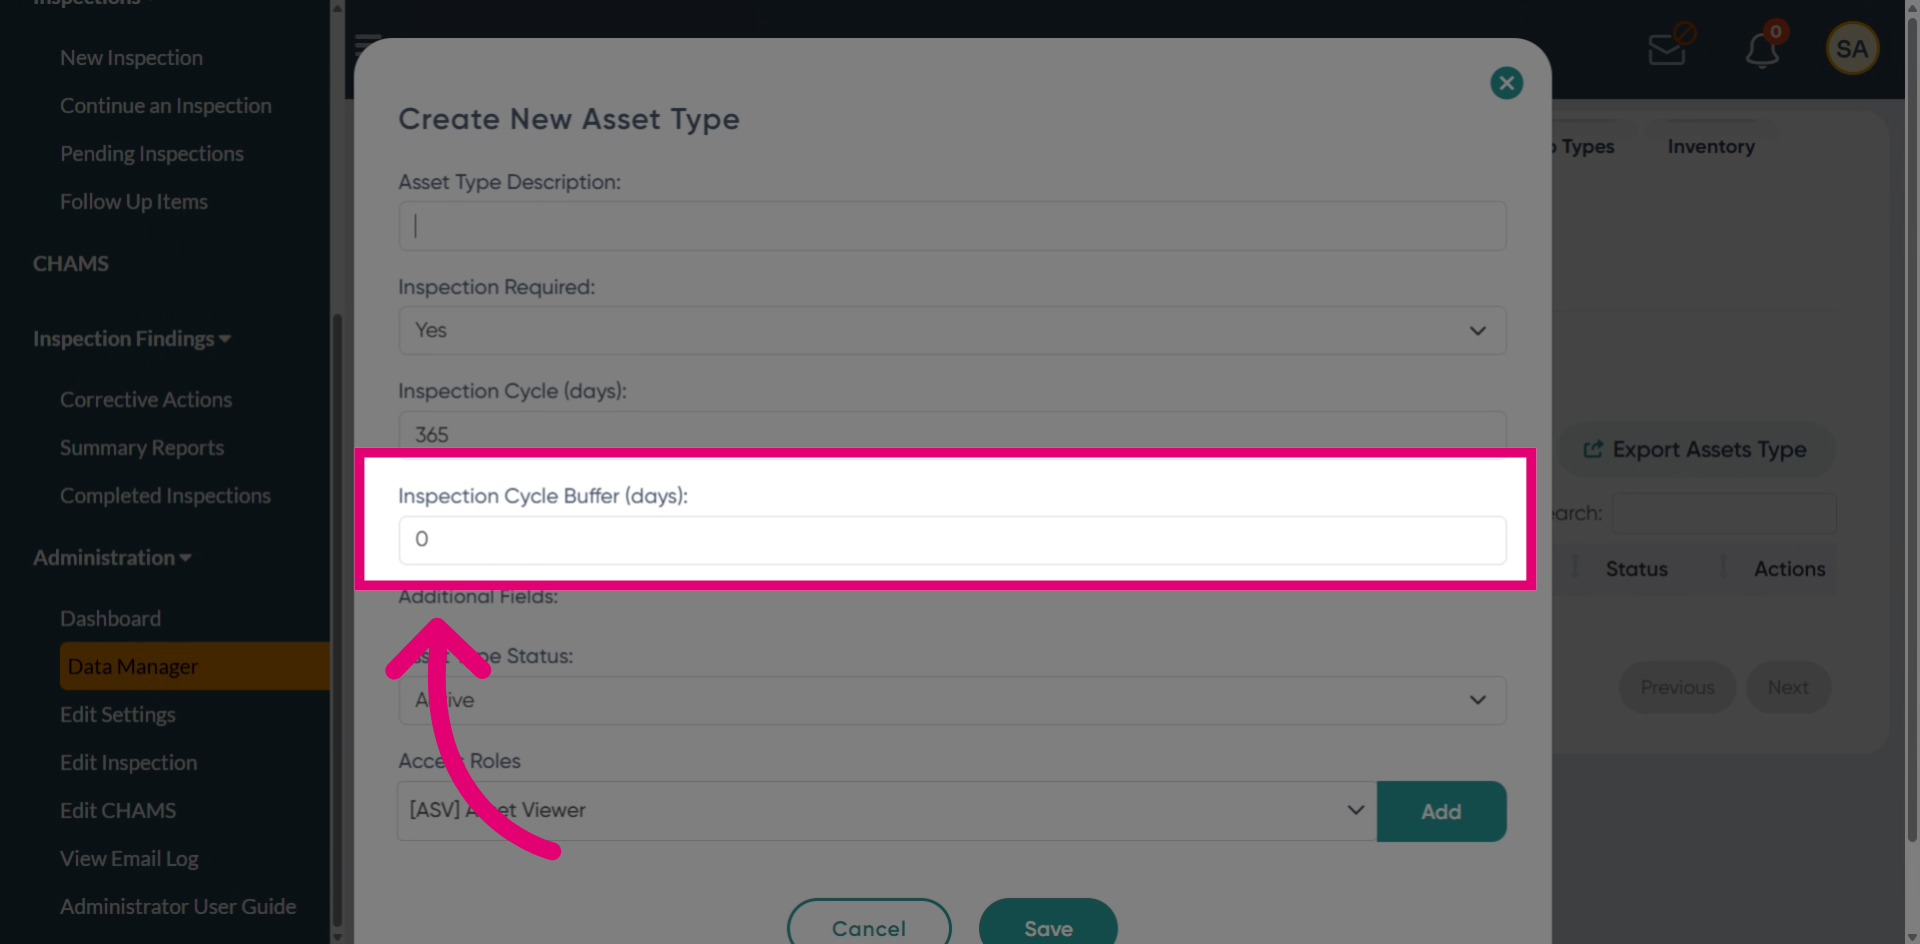View Completed Inspections
The width and height of the screenshot is (1920, 944).
click(x=165, y=496)
